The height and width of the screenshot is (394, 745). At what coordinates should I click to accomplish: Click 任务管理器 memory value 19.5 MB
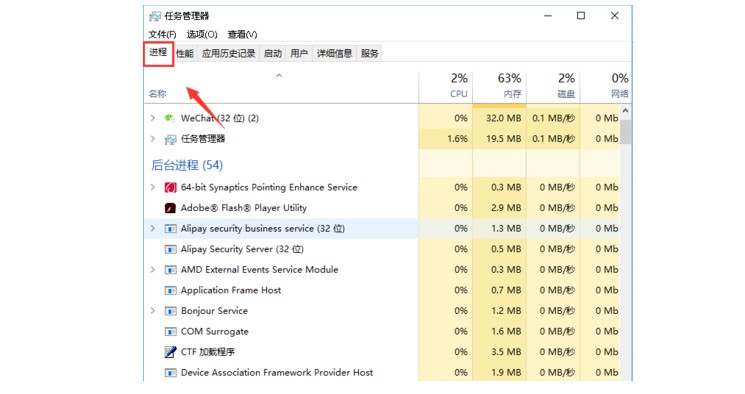[504, 139]
